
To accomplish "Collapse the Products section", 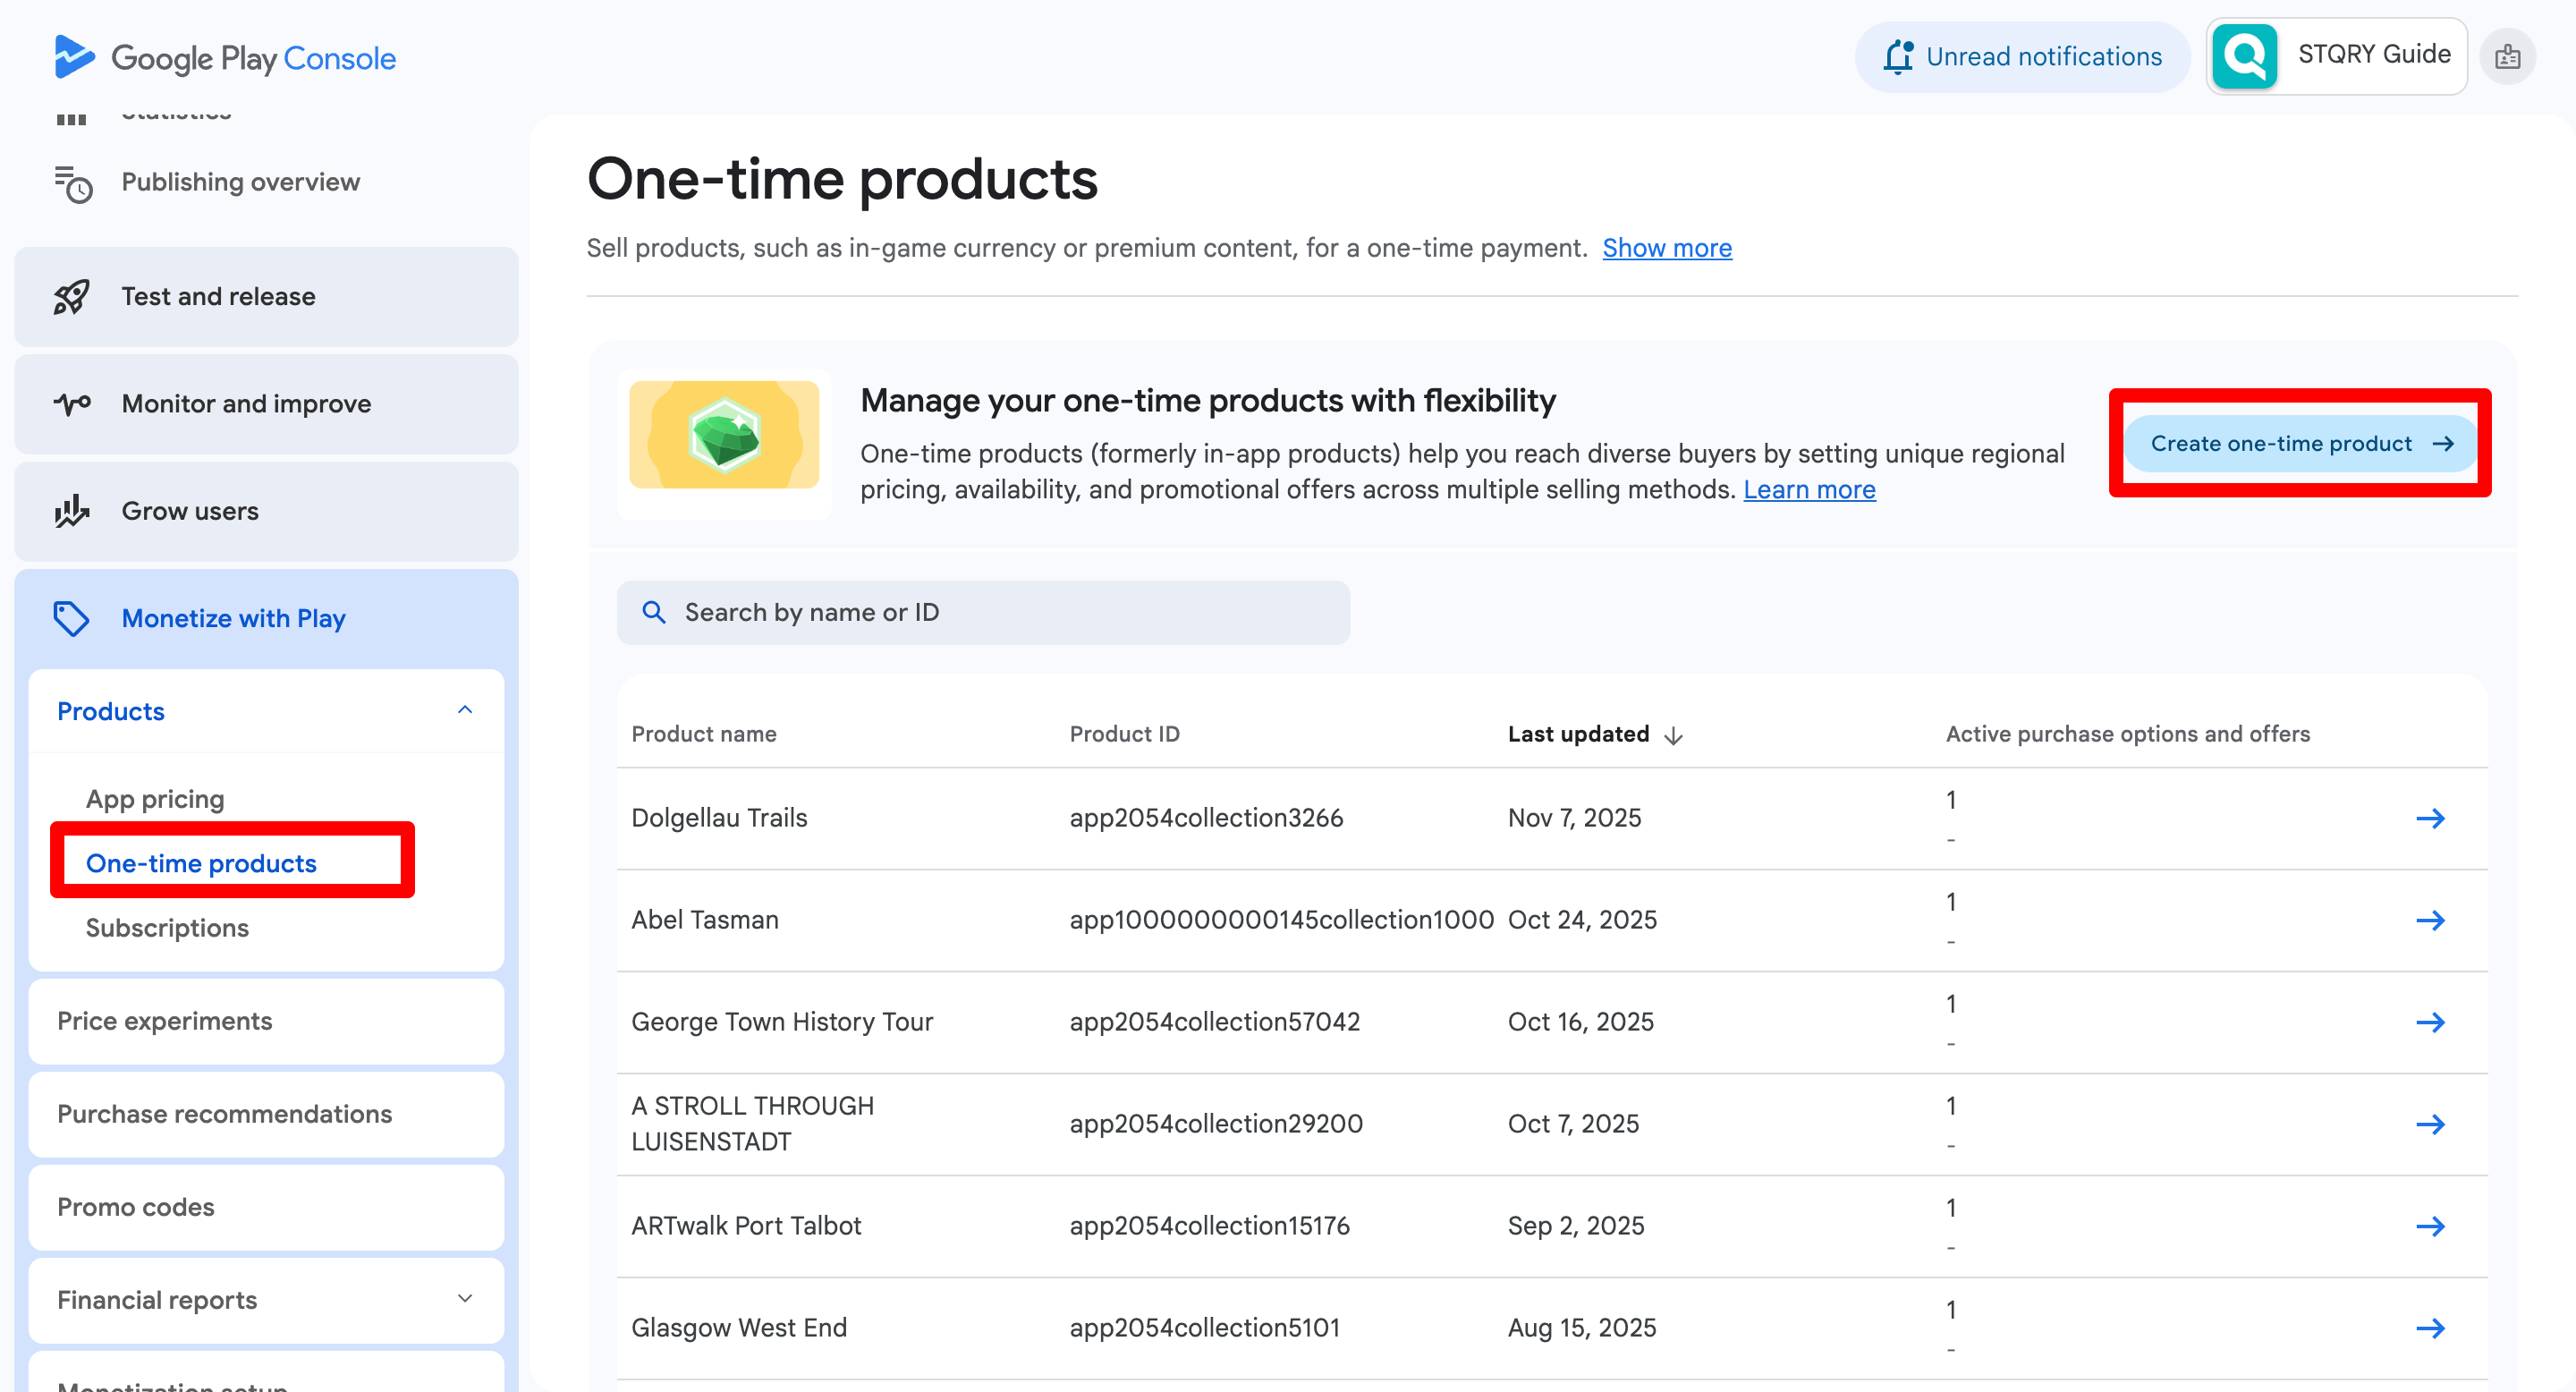I will (x=464, y=709).
